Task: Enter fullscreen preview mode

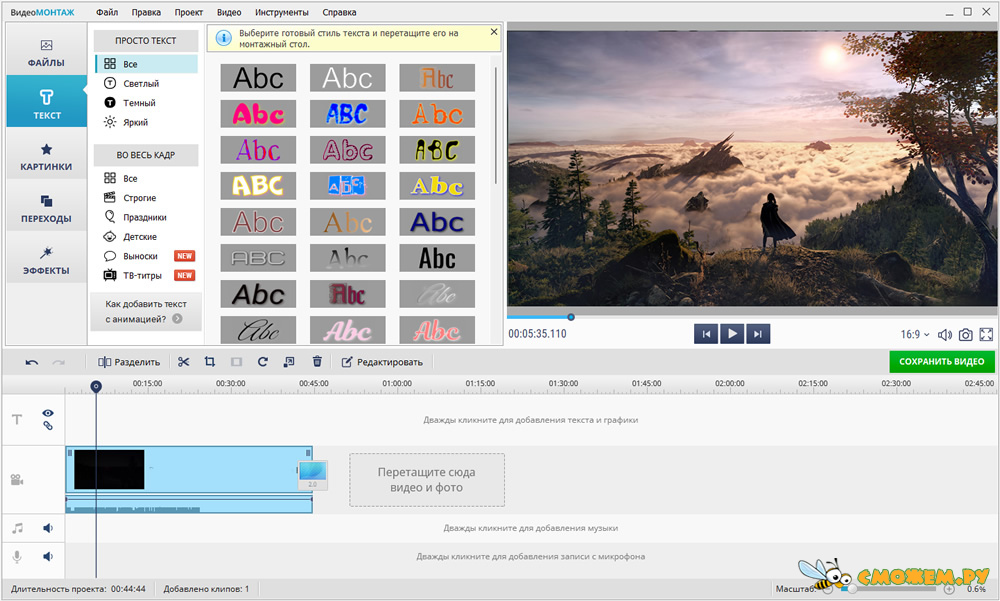Action: [986, 334]
